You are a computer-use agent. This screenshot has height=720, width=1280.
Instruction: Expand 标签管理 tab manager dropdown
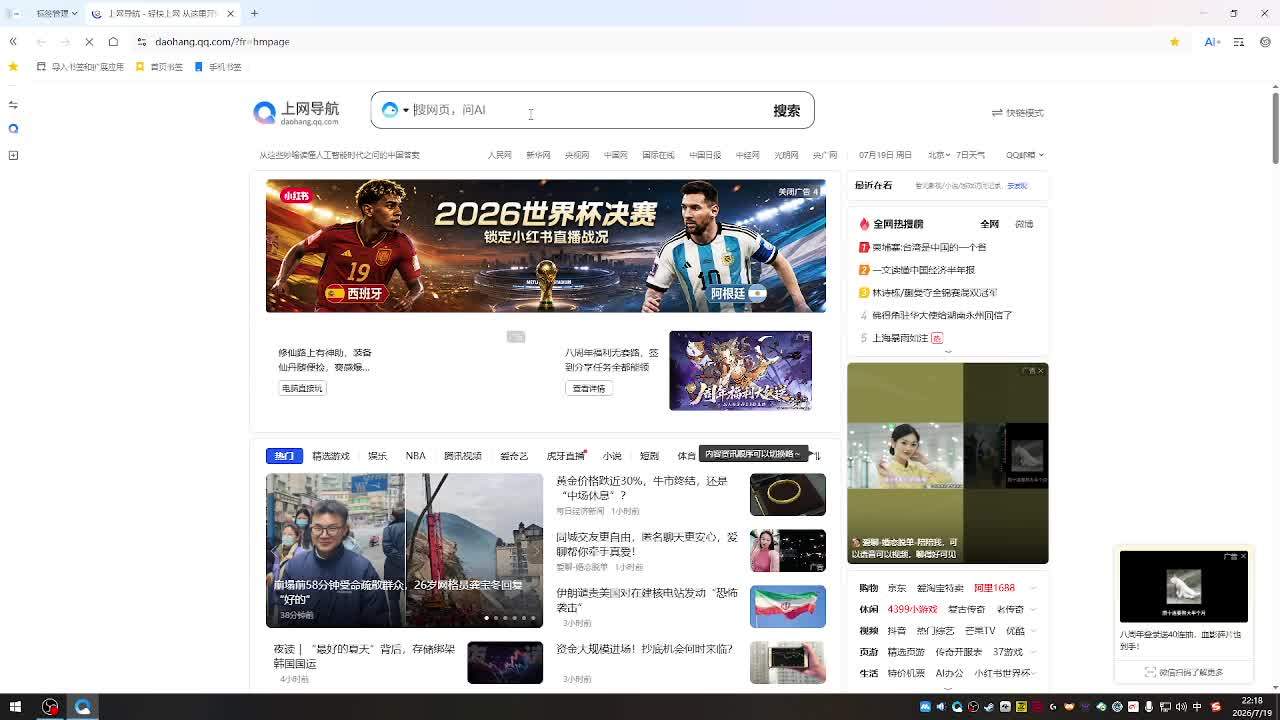coord(56,14)
